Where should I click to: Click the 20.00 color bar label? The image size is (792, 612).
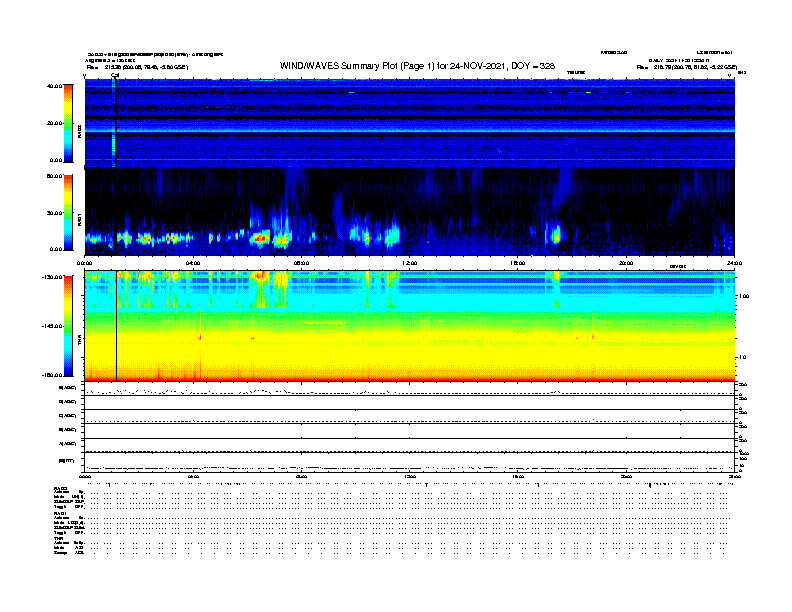55,123
